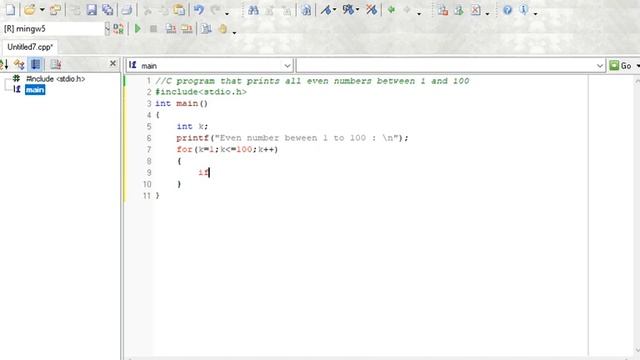
Task: Click the for loop on line 7
Action: [x=227, y=149]
